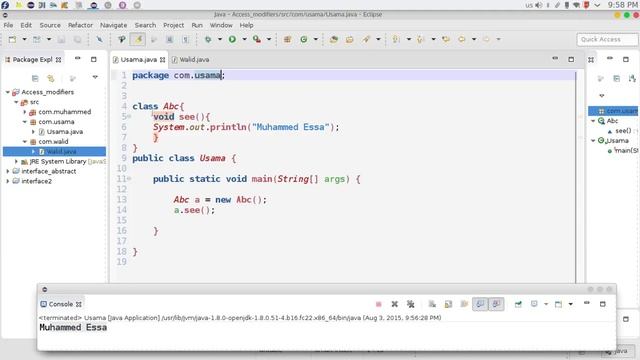640x360 pixels.
Task: Click the Back navigation arrow icon
Action: pyautogui.click(x=462, y=39)
